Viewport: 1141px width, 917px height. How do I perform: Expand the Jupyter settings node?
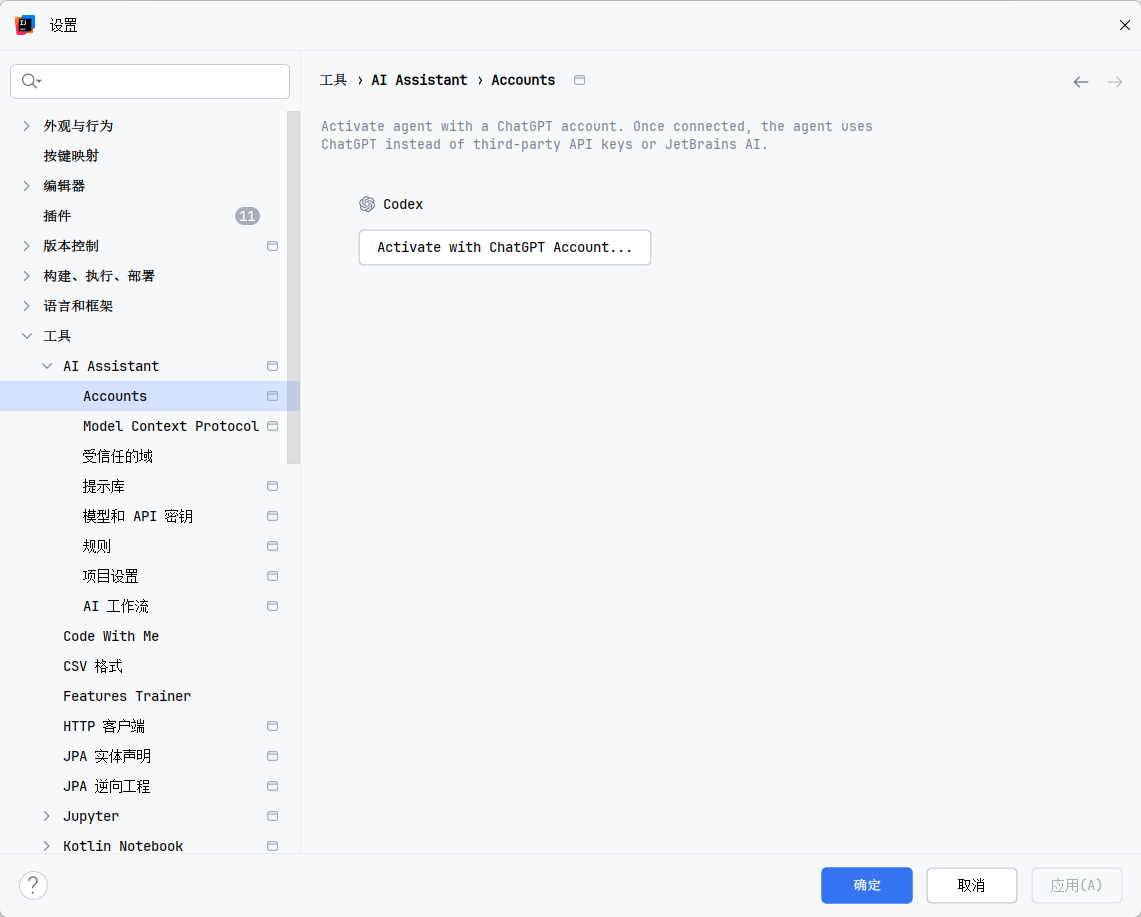(x=47, y=816)
